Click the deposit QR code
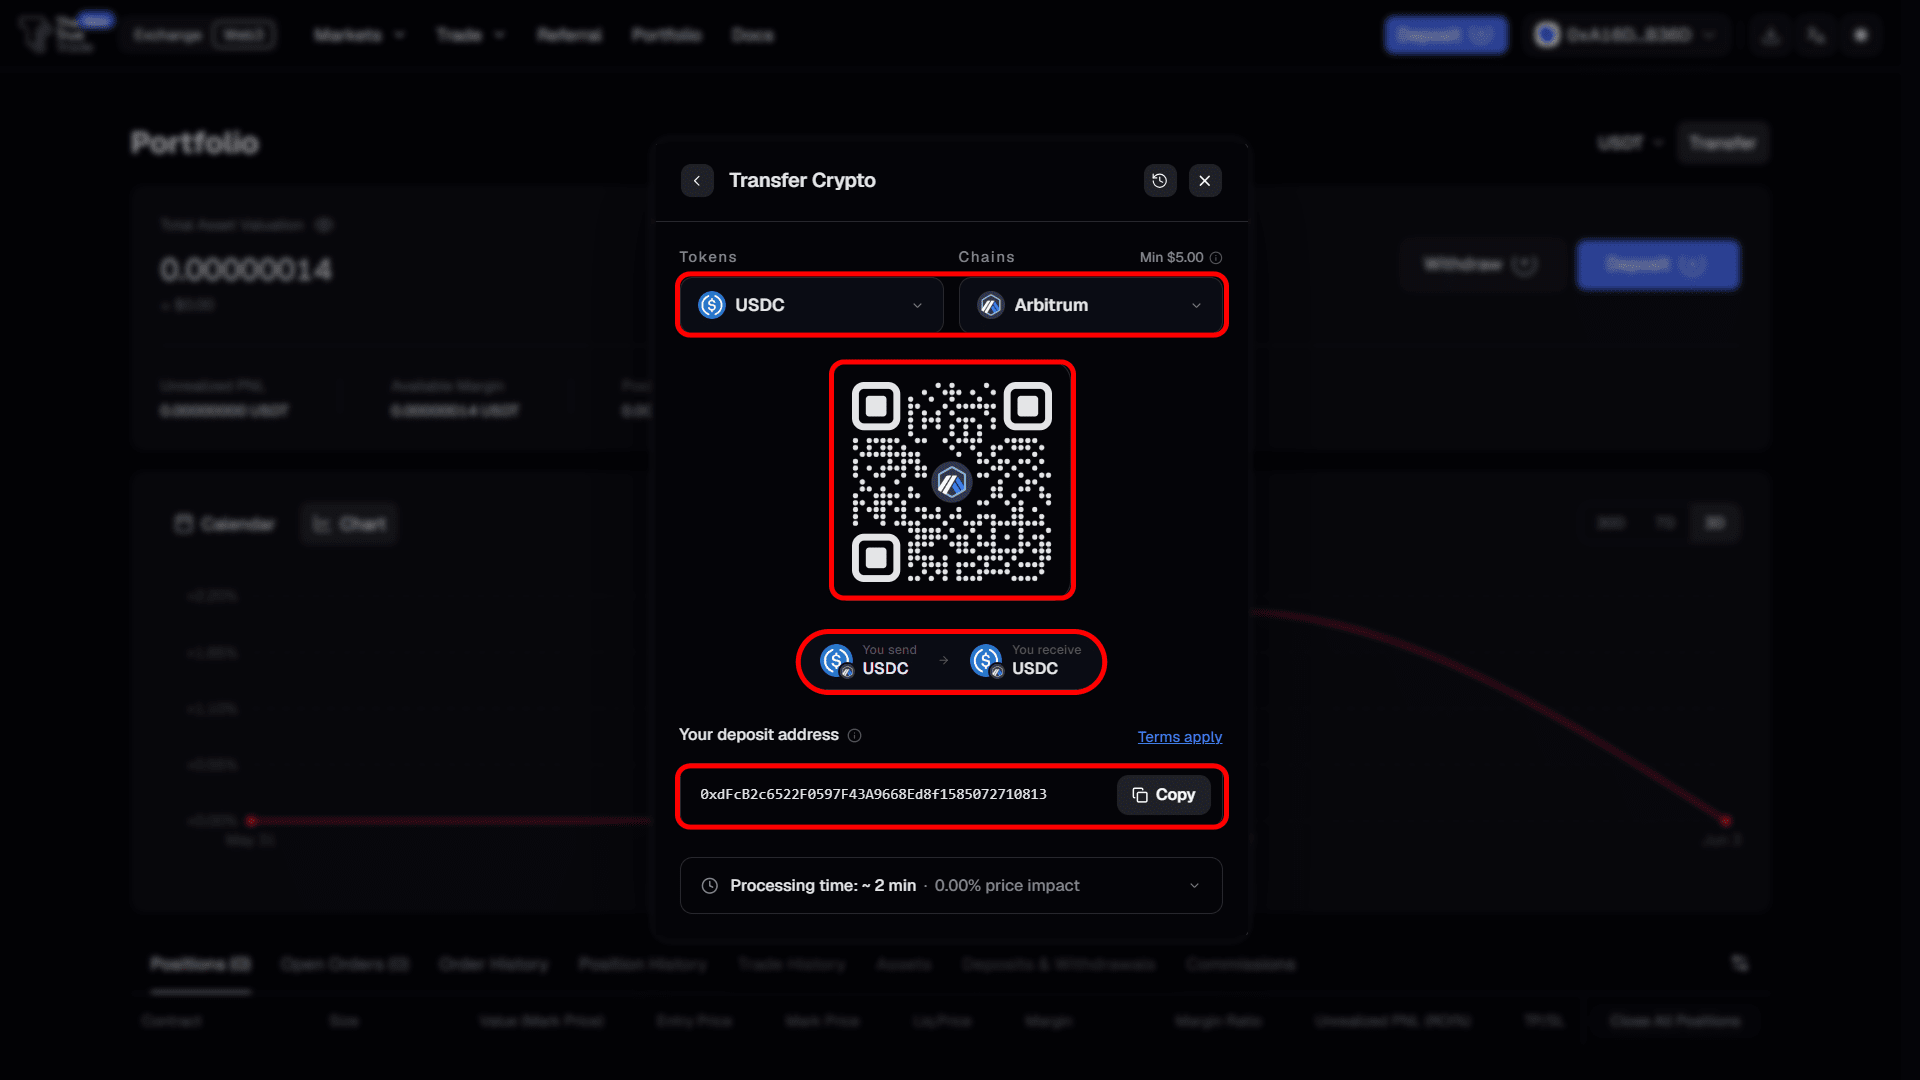This screenshot has height=1080, width=1920. coord(952,481)
